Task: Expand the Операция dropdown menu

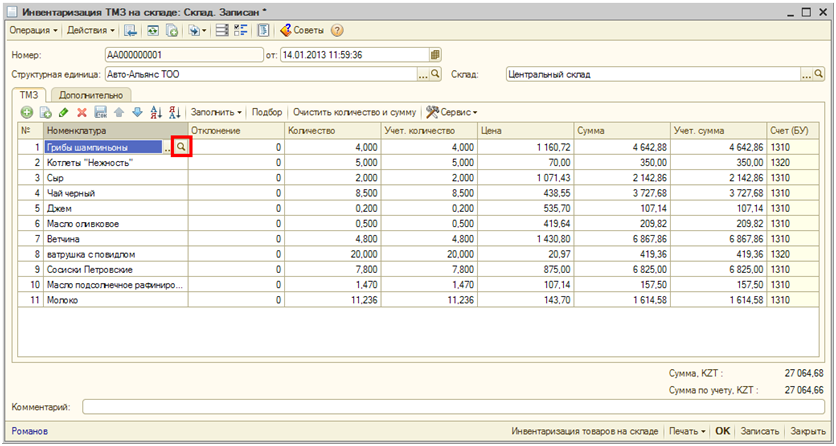Action: coord(32,31)
